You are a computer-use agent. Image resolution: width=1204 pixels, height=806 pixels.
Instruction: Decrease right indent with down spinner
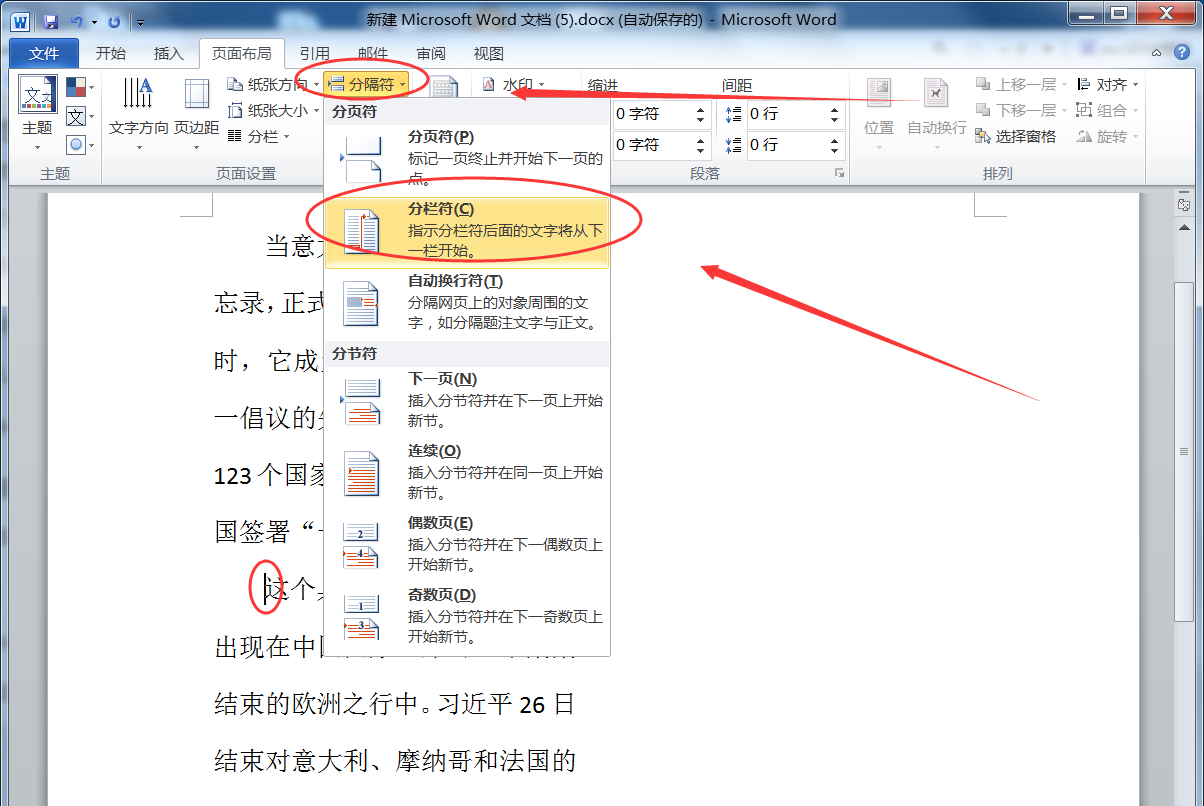coord(700,151)
